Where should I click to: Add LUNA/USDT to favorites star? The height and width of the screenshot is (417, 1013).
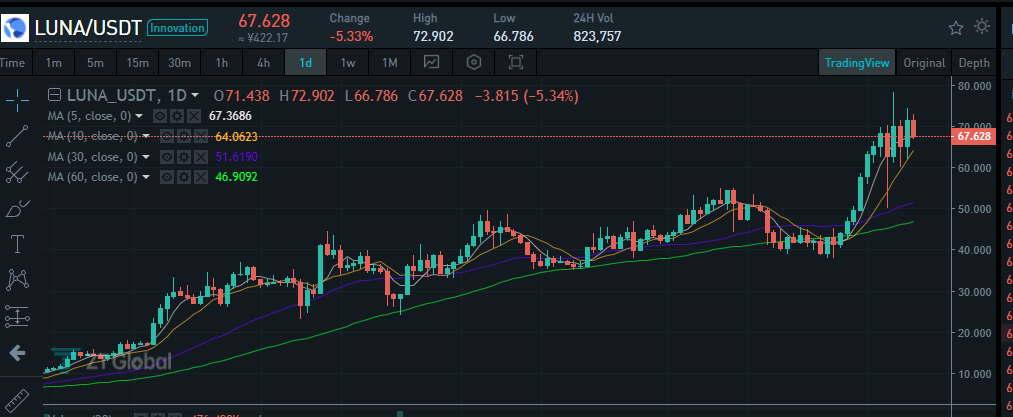pyautogui.click(x=956, y=27)
